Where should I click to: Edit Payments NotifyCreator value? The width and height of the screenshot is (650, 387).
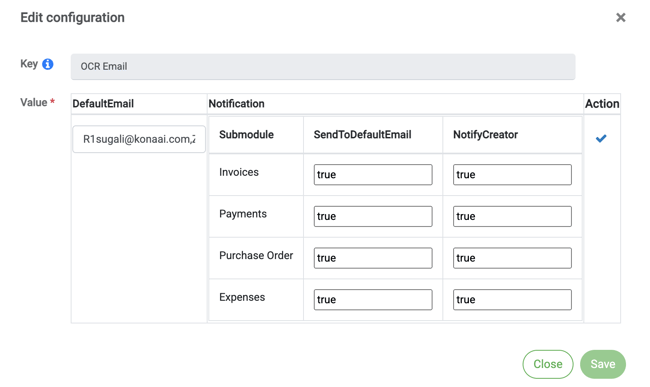pos(512,216)
